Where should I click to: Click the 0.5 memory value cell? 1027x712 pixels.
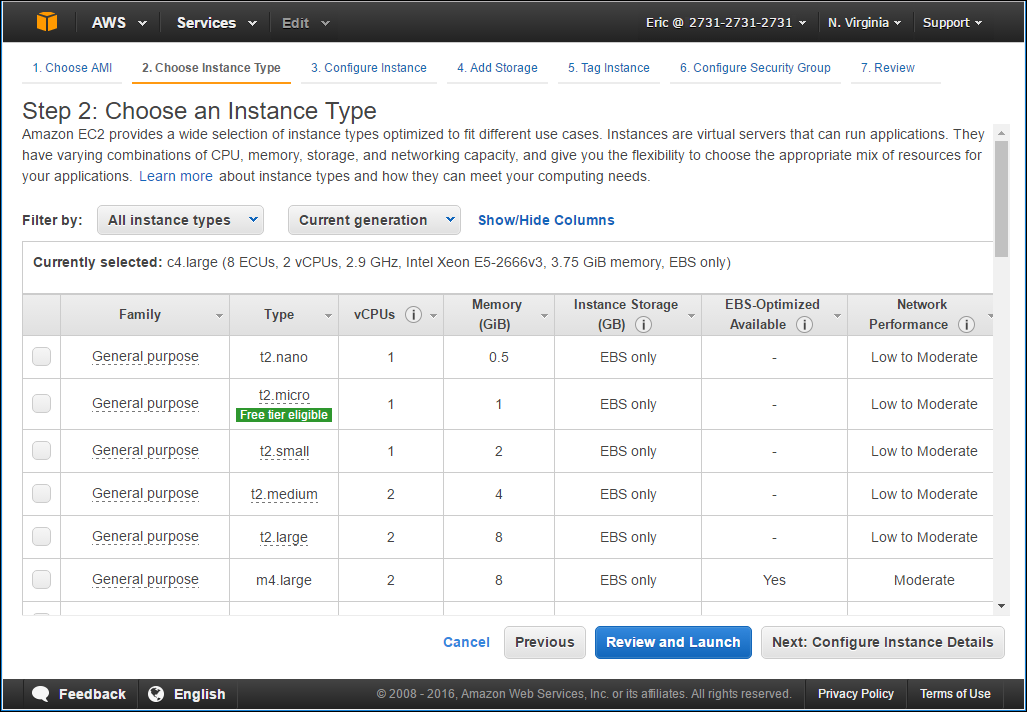(498, 358)
